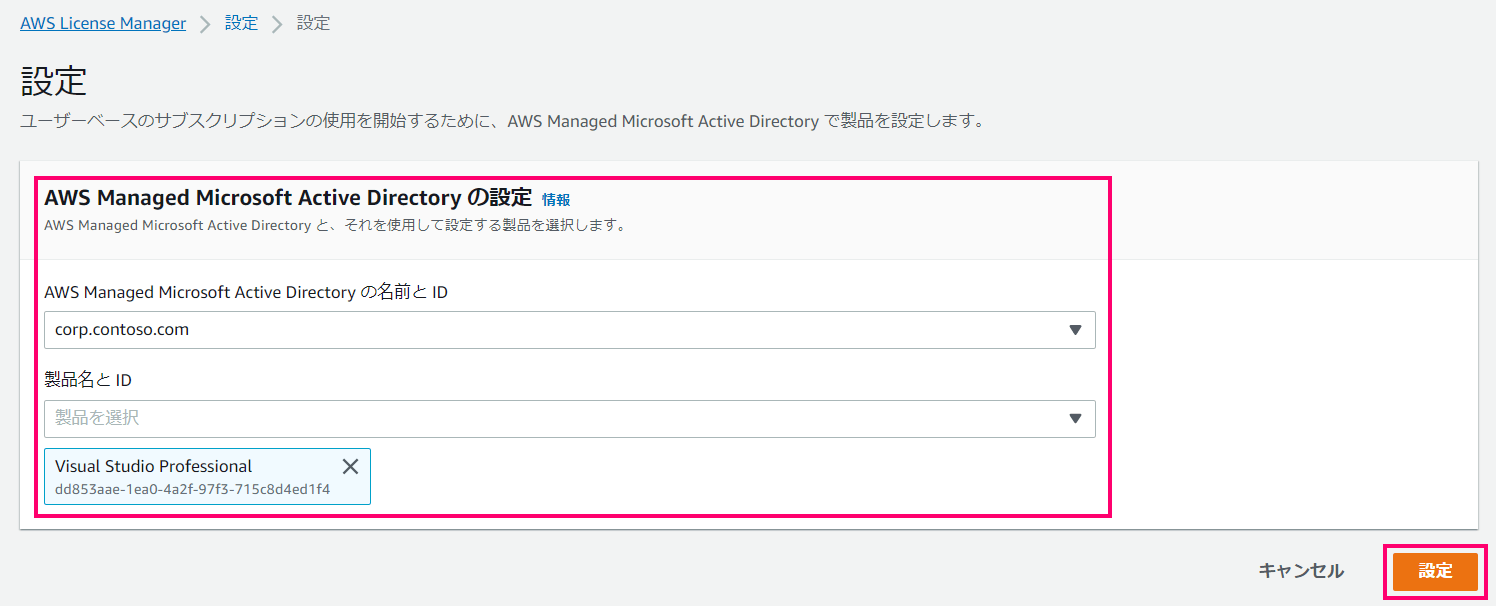The height and width of the screenshot is (606, 1496).
Task: Click AWS Managed Microsoft Active Directory の設定 heading
Action: (288, 197)
